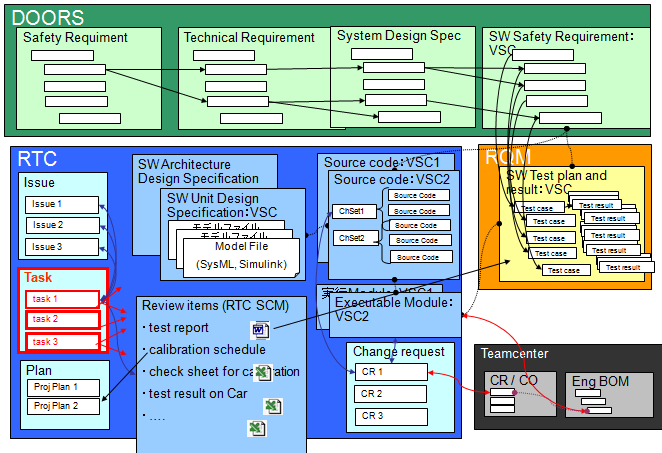662x453 pixels.
Task: Click the Source code: VSC2 title
Action: 392,179
